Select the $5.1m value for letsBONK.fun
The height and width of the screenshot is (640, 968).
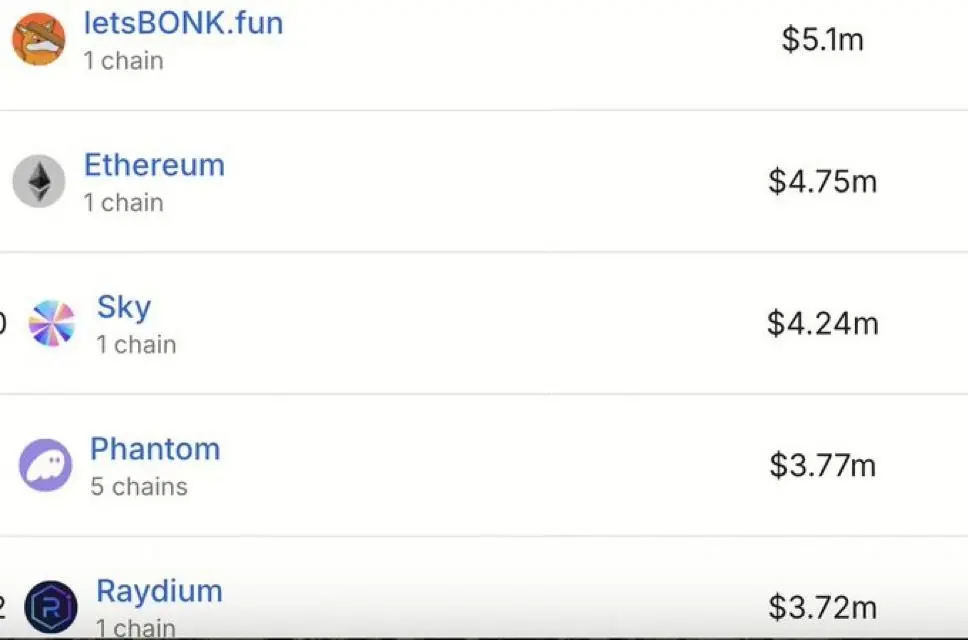822,39
